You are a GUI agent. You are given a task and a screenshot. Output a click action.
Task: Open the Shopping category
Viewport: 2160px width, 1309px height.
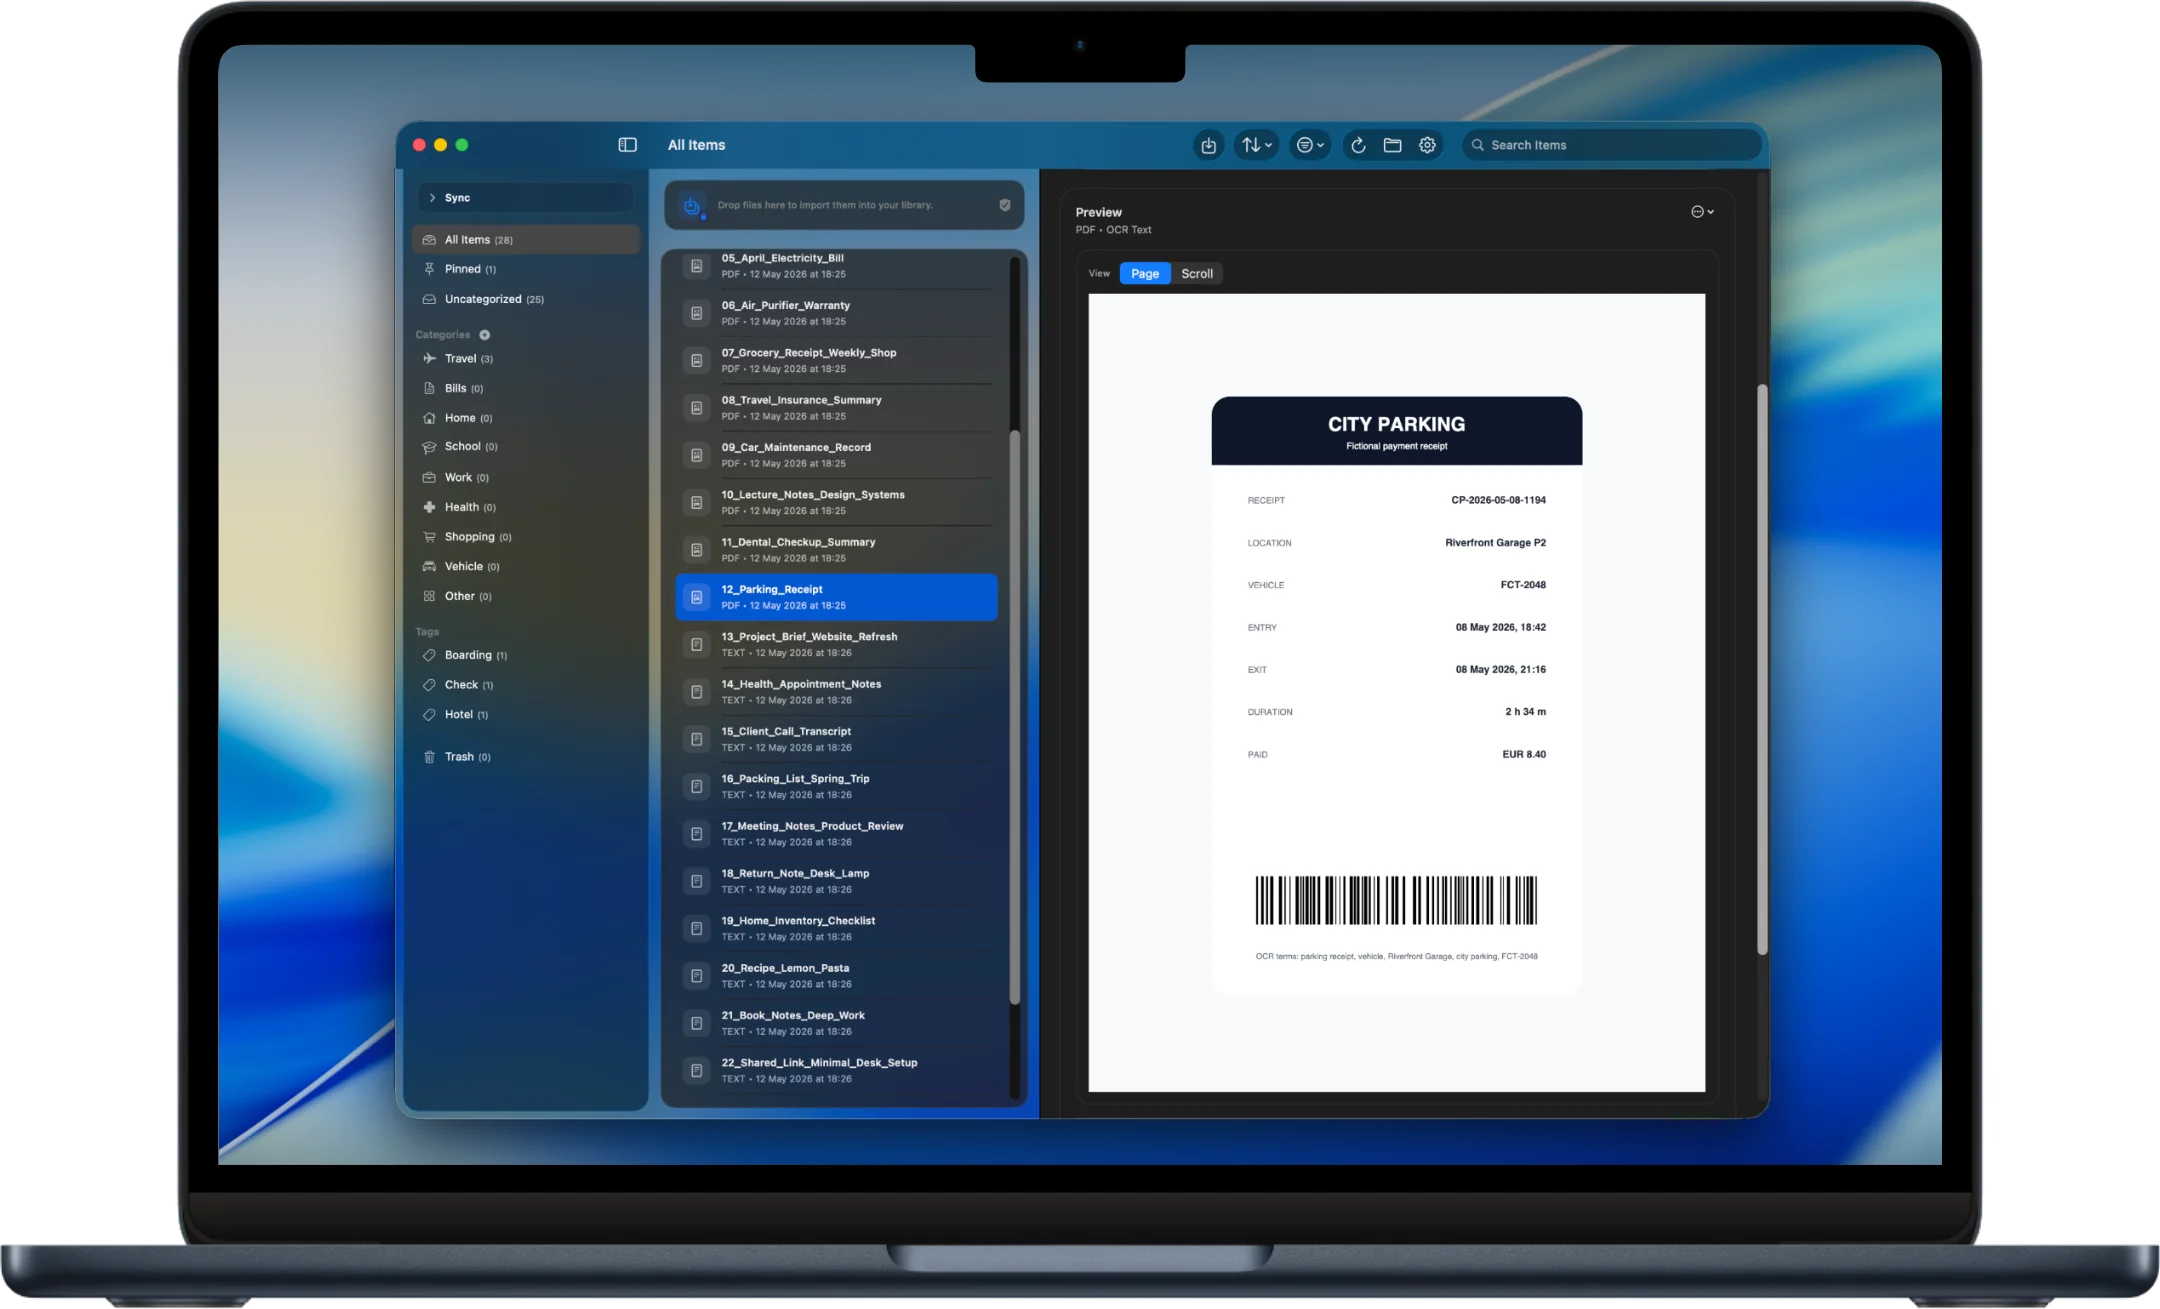tap(526, 537)
